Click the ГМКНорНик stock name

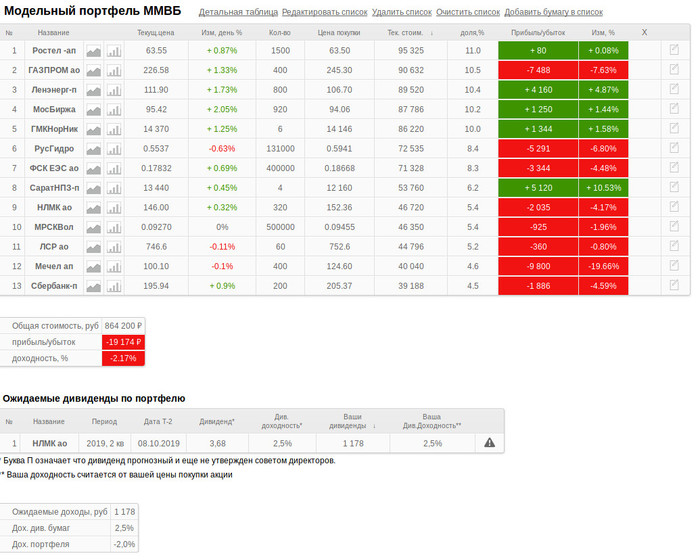pyautogui.click(x=54, y=129)
